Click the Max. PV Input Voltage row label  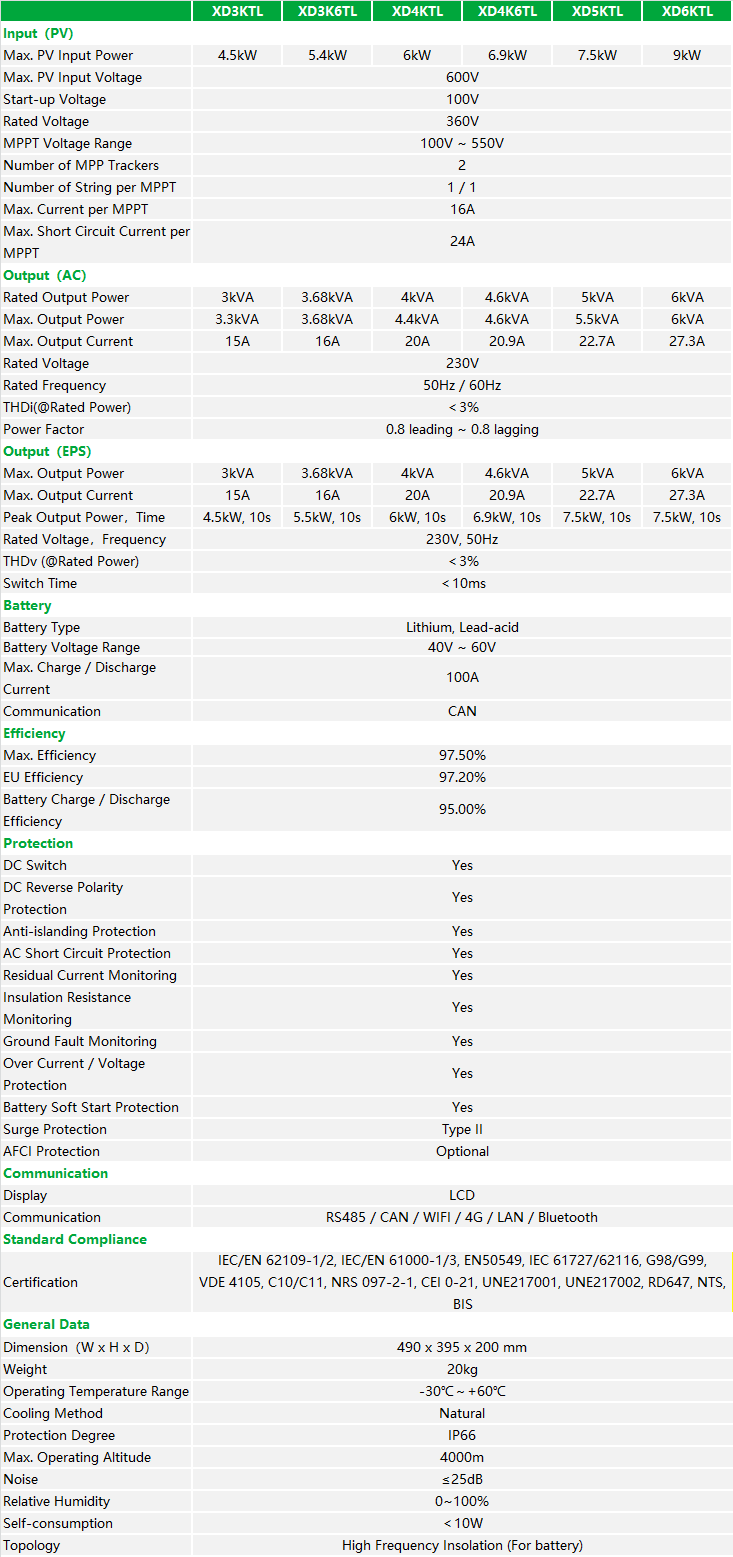pos(73,77)
